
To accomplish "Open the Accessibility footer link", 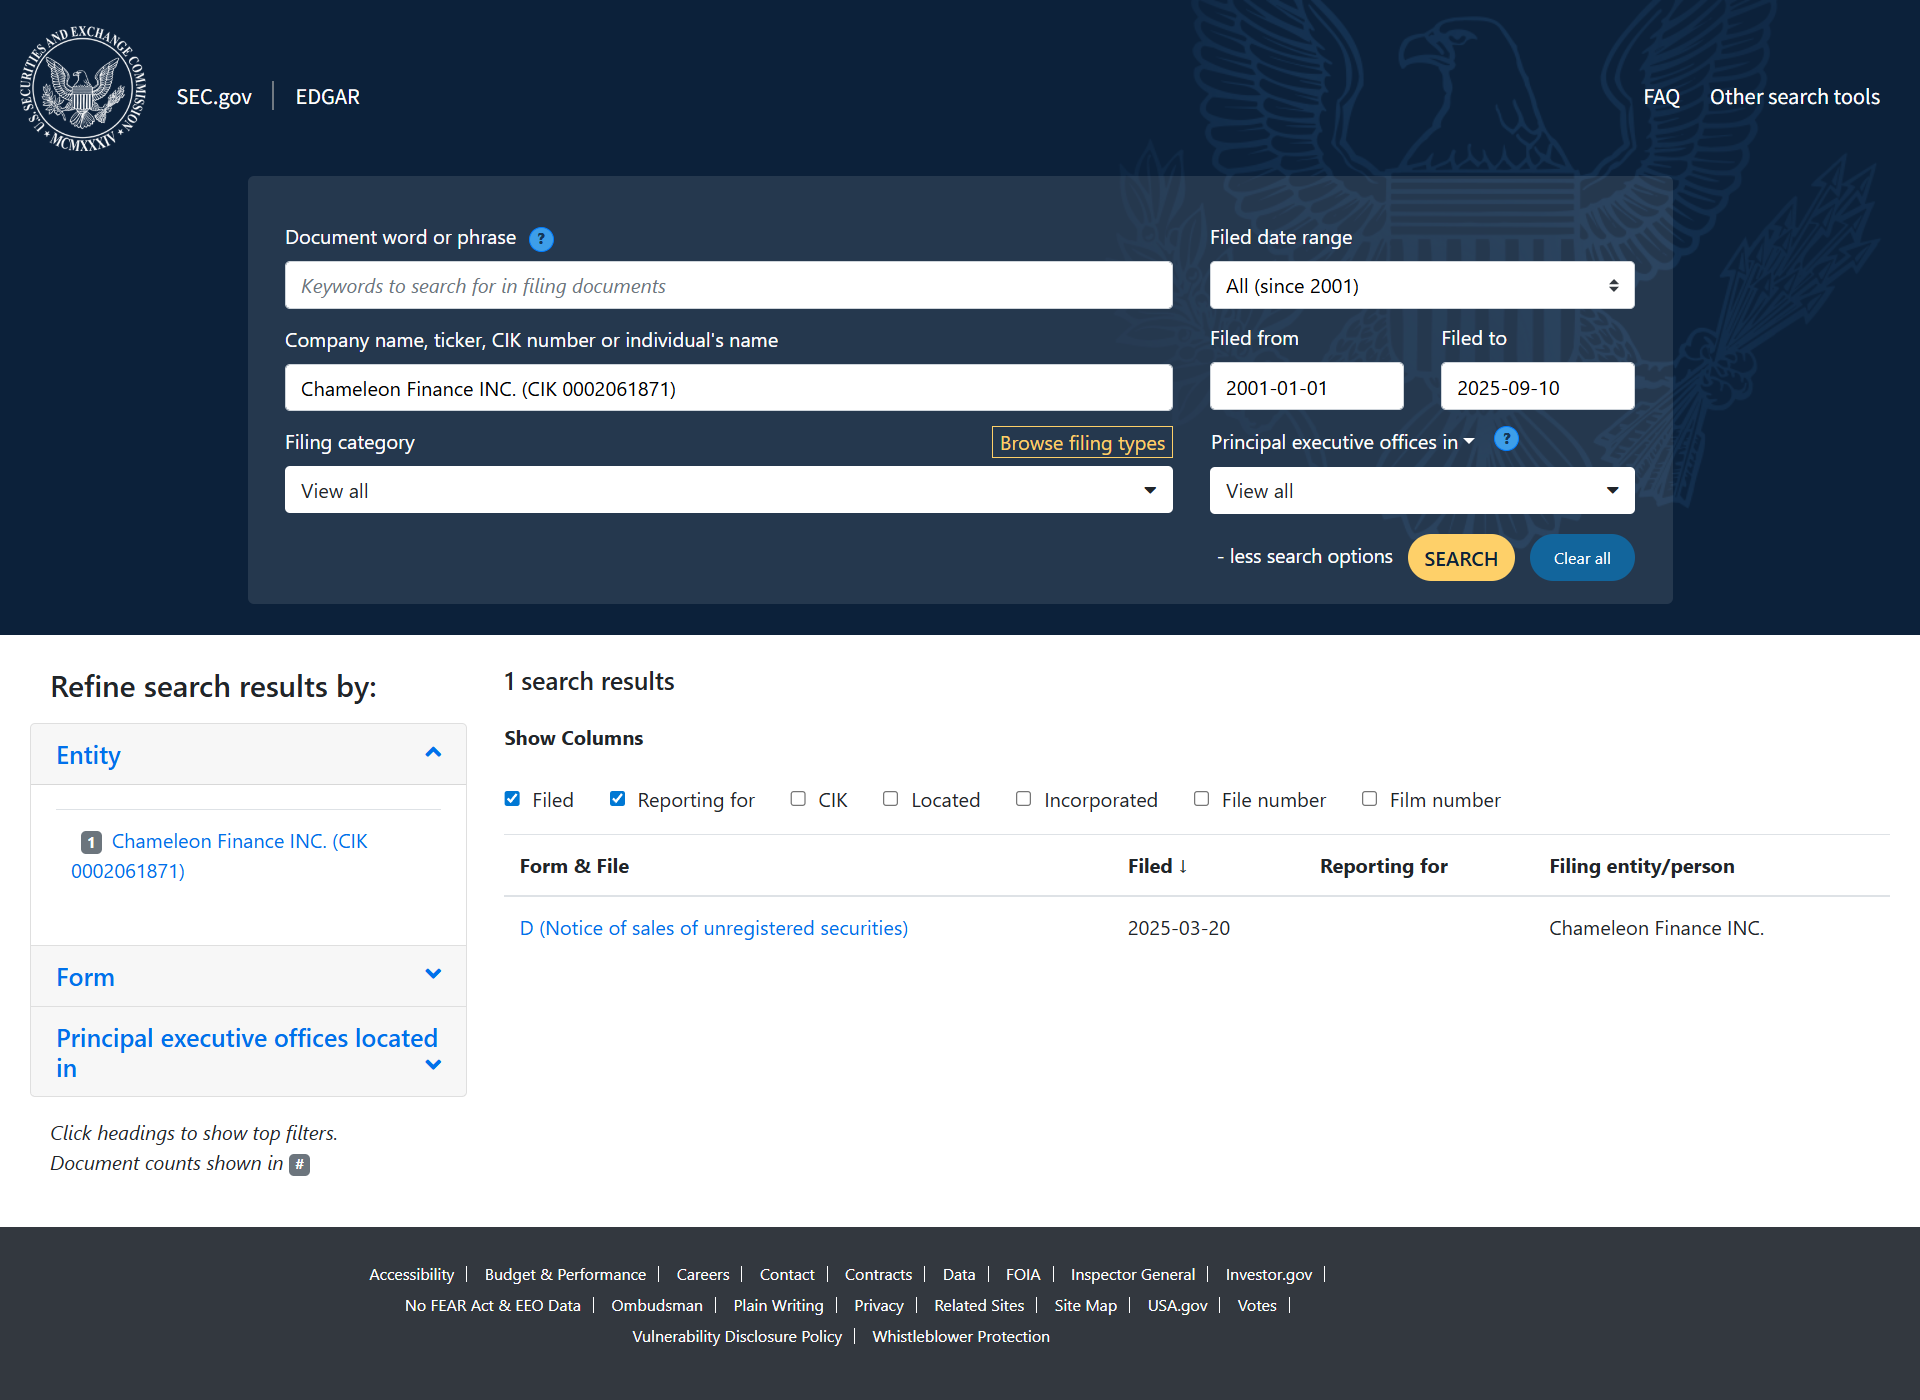I will tap(411, 1274).
